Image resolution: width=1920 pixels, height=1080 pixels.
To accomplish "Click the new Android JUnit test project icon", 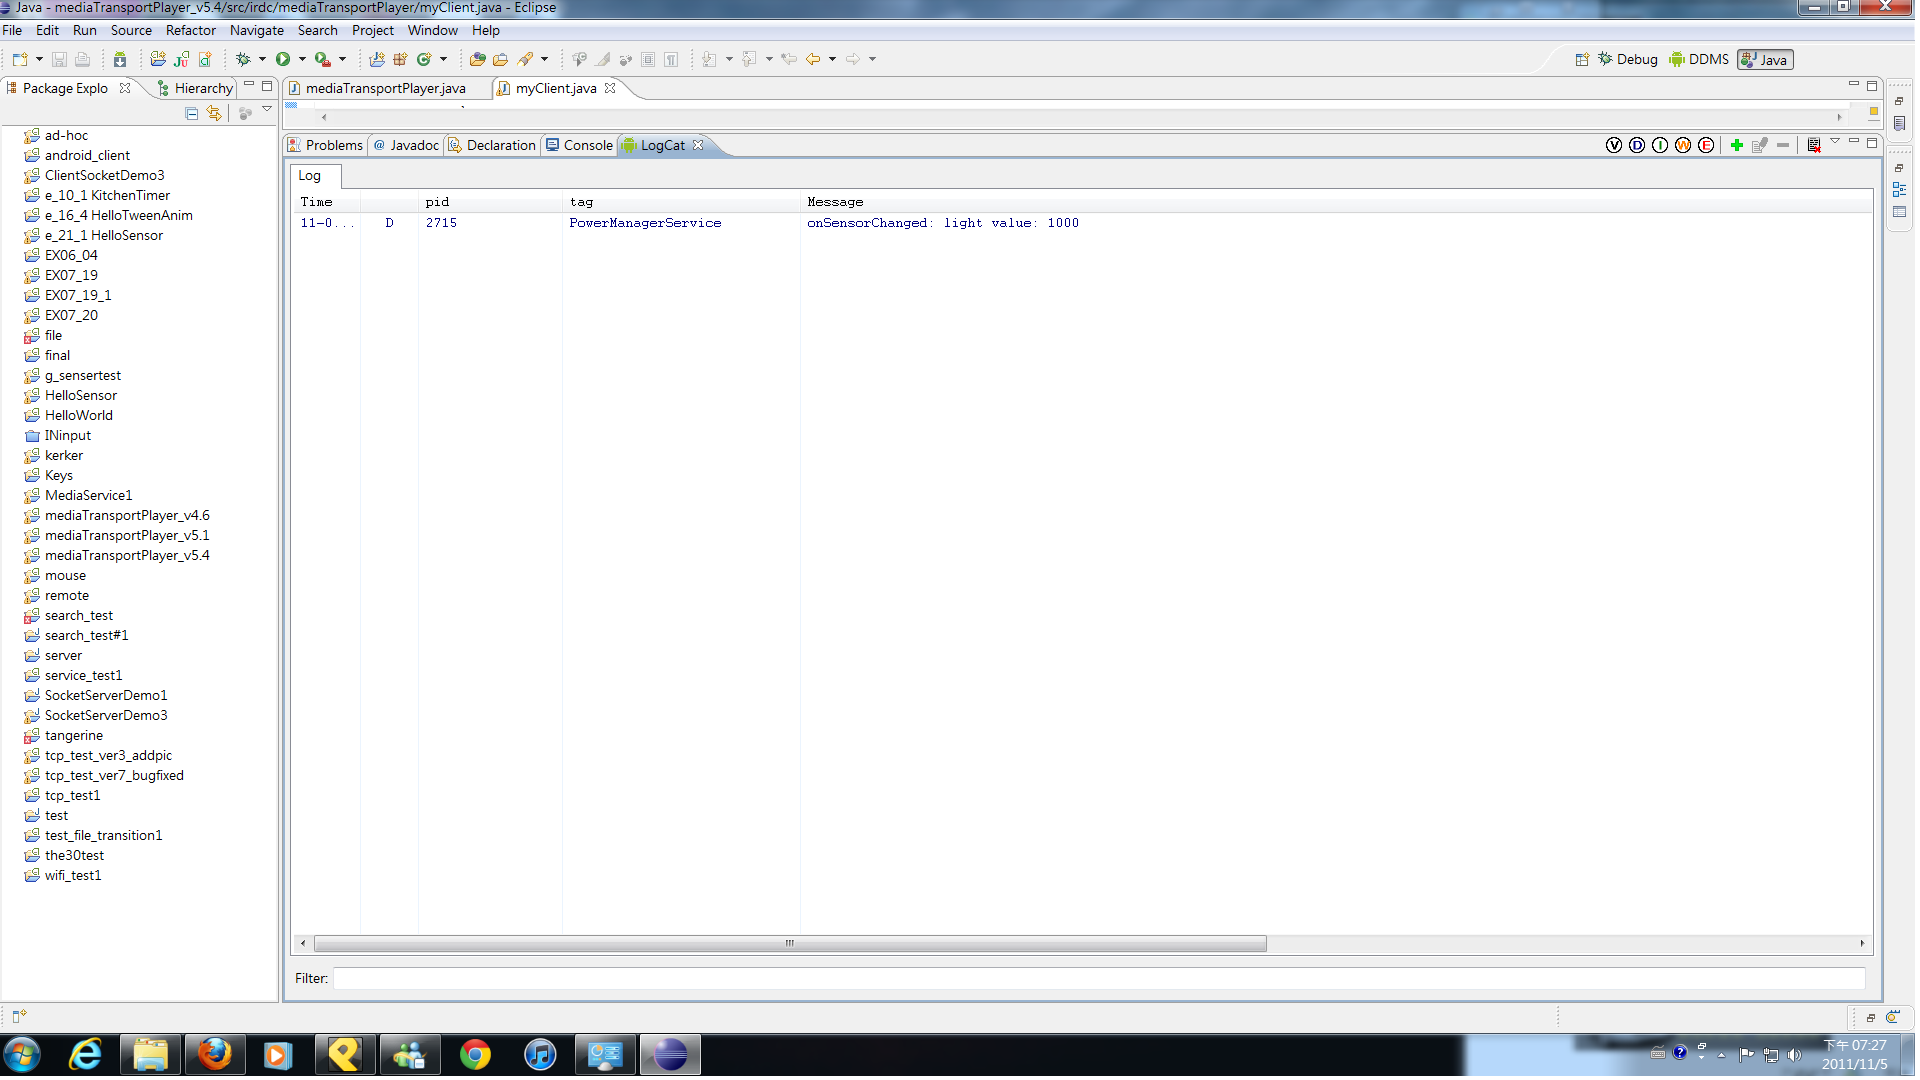I will [x=181, y=60].
